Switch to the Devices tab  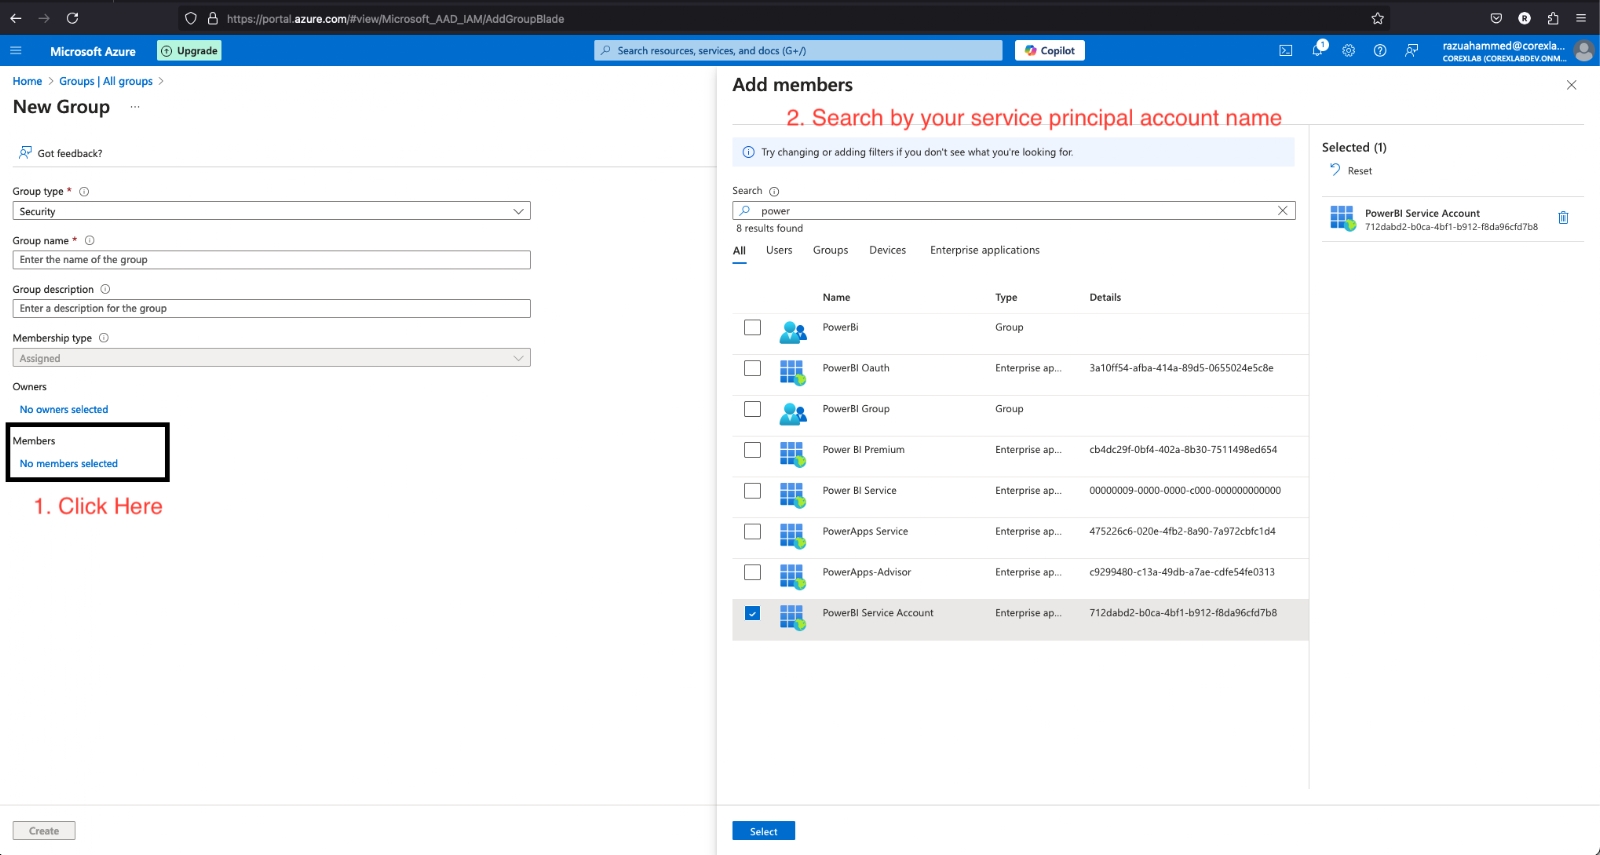[887, 250]
